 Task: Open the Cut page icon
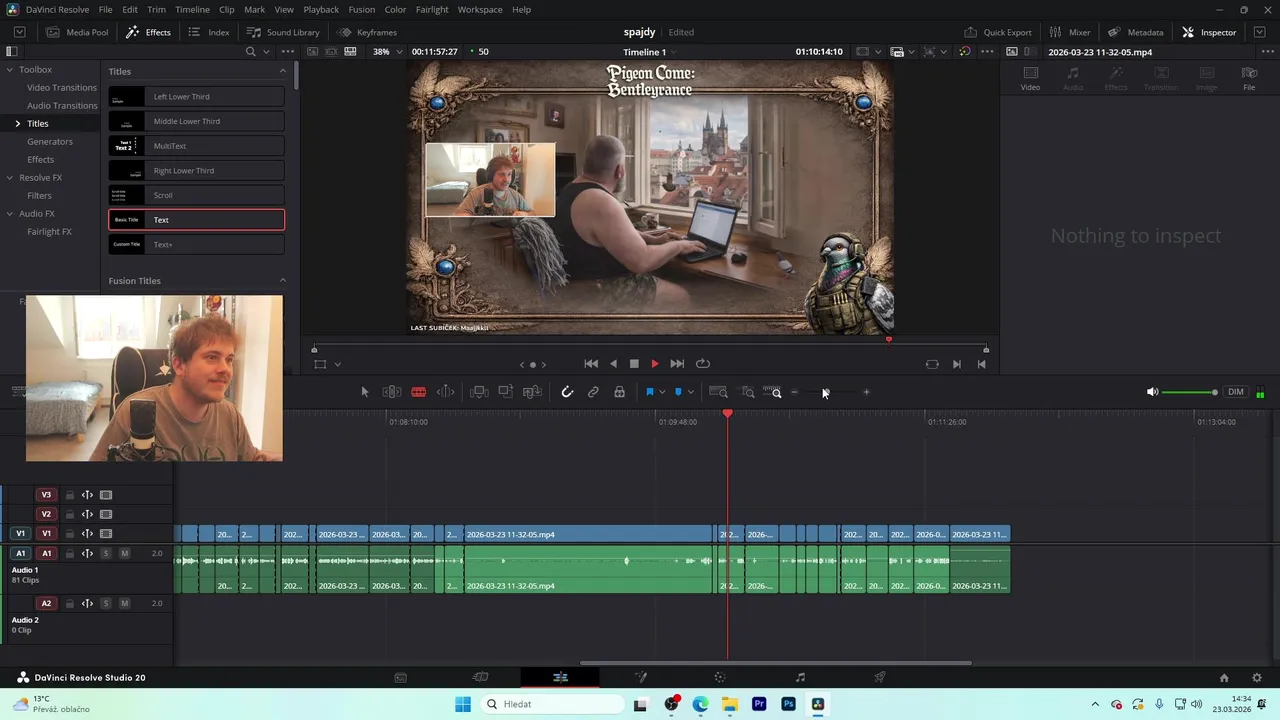click(480, 677)
